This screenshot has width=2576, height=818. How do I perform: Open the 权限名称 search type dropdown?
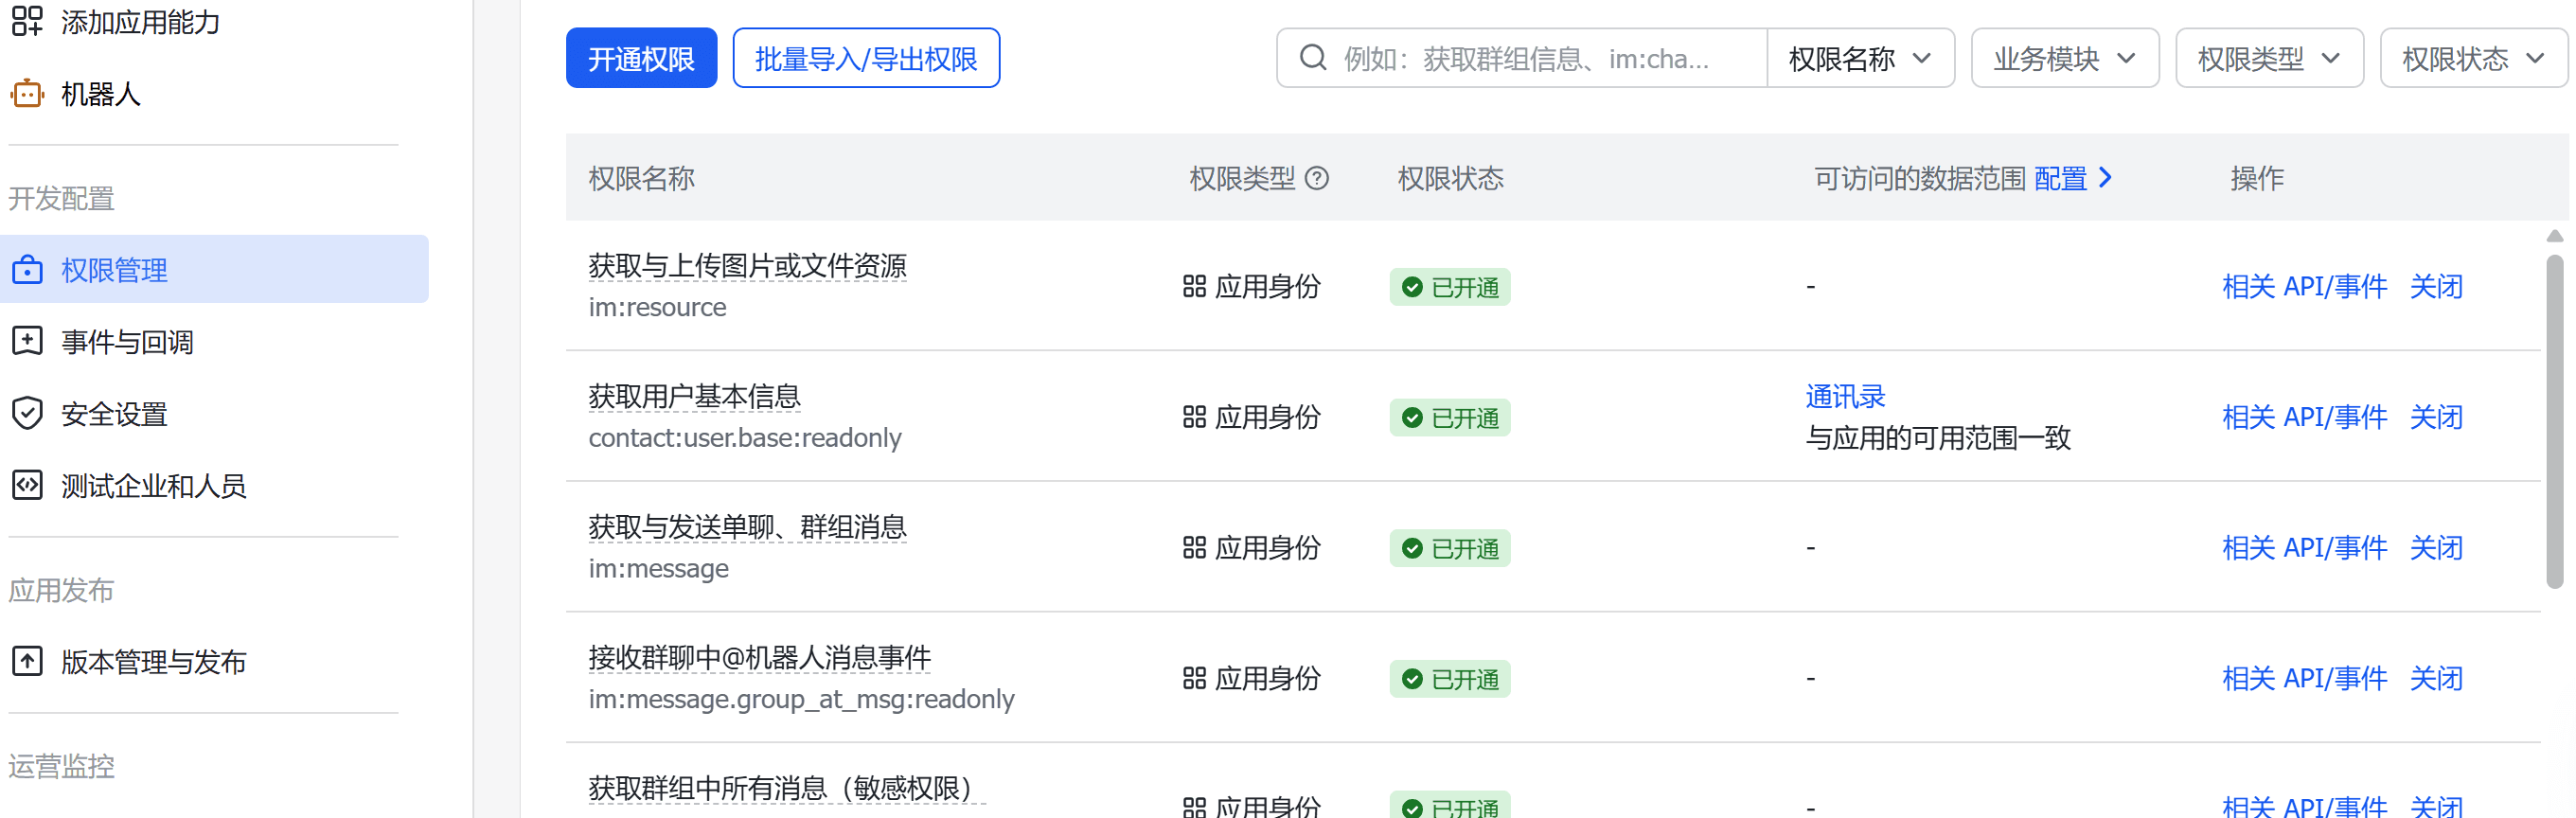pos(1859,58)
